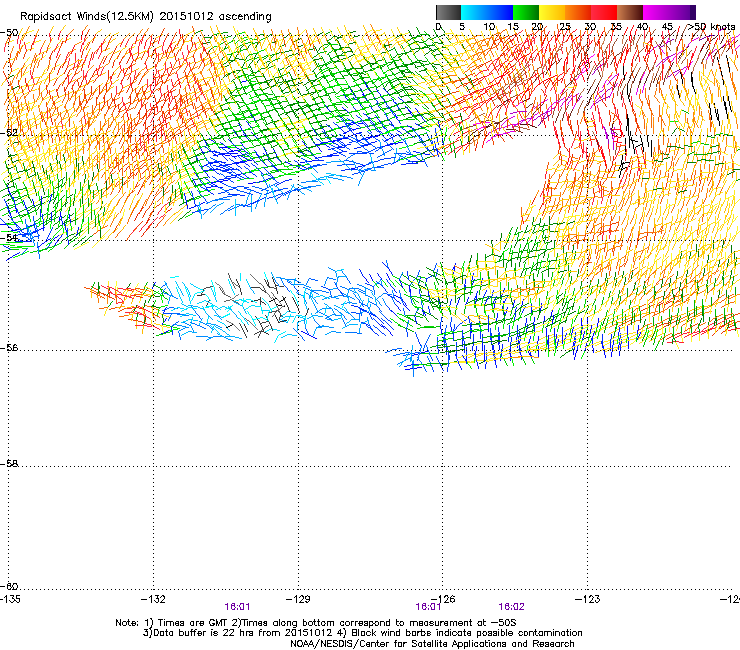Click the latitude label '-60'
Viewport: 740px width, 650px height.
tap(9, 586)
